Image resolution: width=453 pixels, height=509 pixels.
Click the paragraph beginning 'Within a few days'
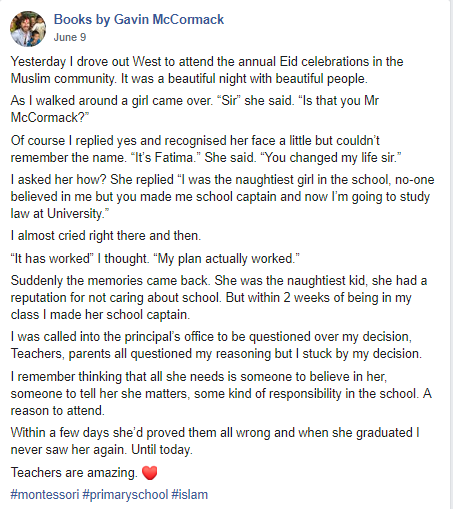click(215, 441)
